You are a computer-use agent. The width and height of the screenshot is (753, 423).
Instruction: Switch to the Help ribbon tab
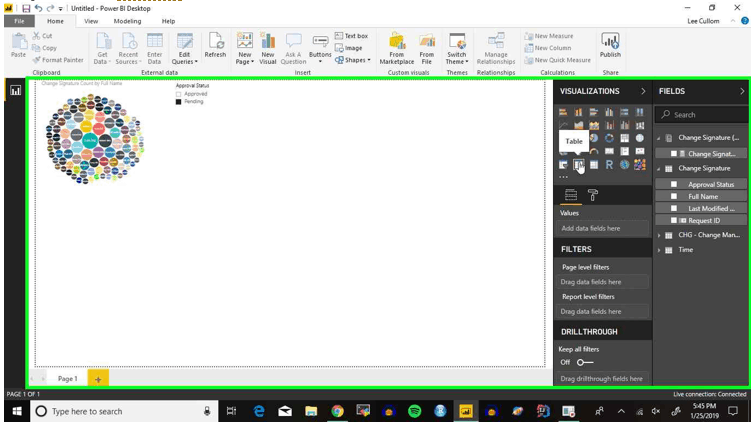point(168,21)
